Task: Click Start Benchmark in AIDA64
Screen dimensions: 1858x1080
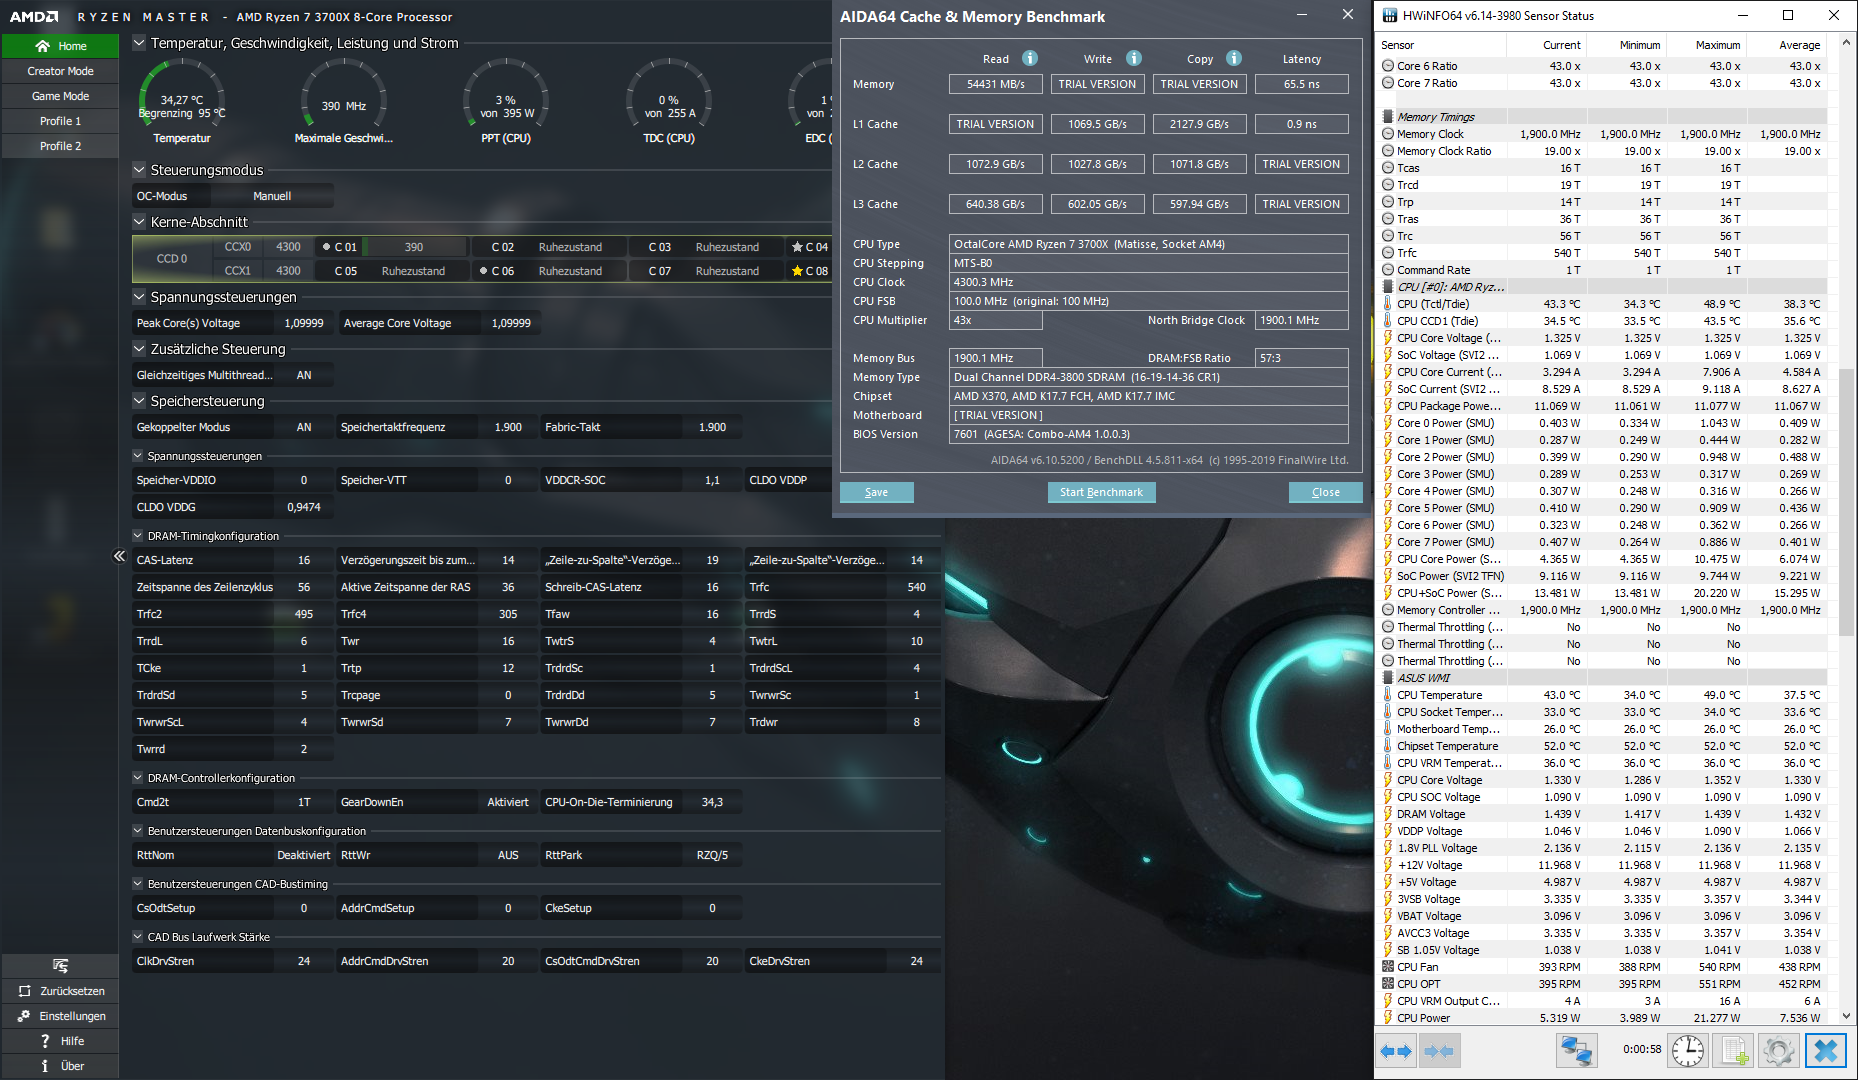Action: coord(1101,492)
